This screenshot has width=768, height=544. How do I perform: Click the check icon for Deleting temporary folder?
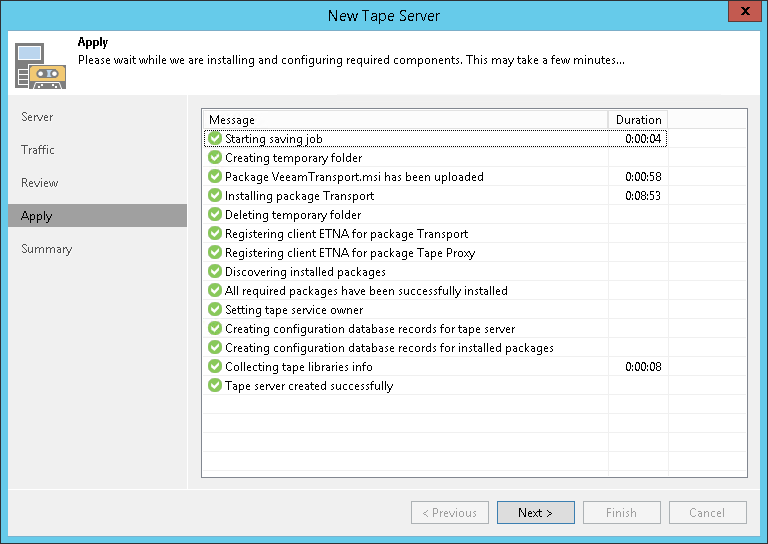[214, 215]
